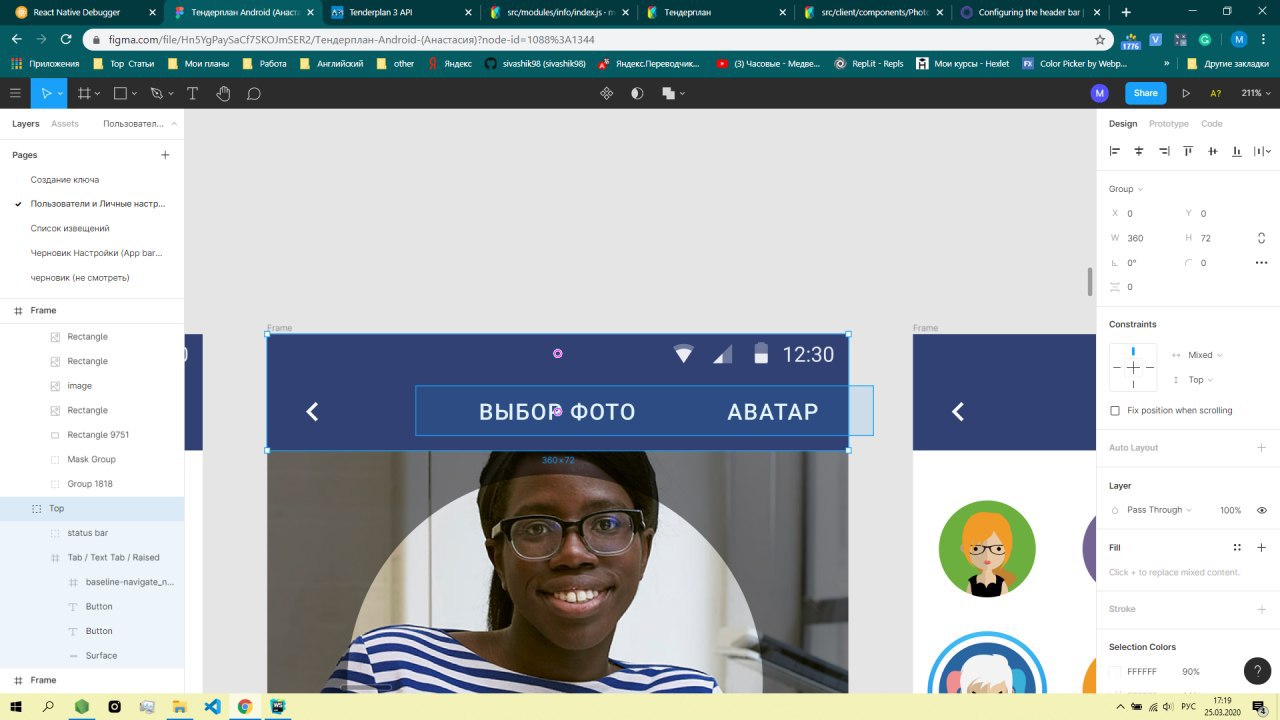Select the Rectangle shape tool

click(x=120, y=93)
